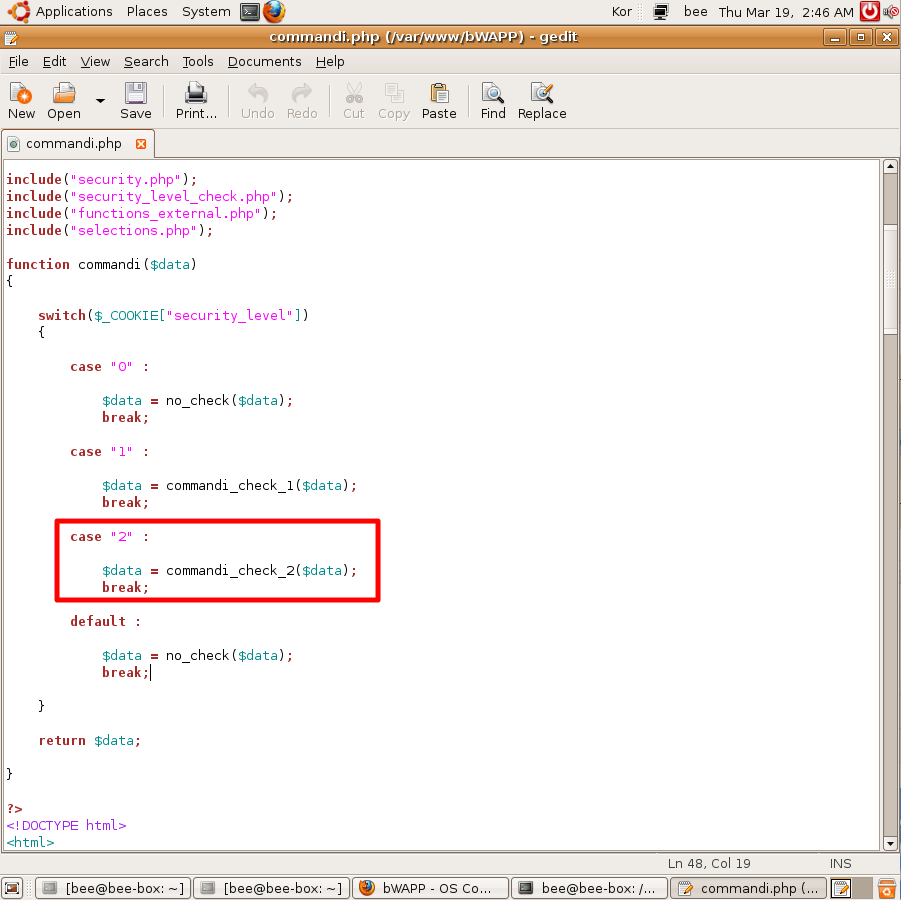Expand the recent files arrow next to Open
The height and width of the screenshot is (900, 901).
(100, 101)
